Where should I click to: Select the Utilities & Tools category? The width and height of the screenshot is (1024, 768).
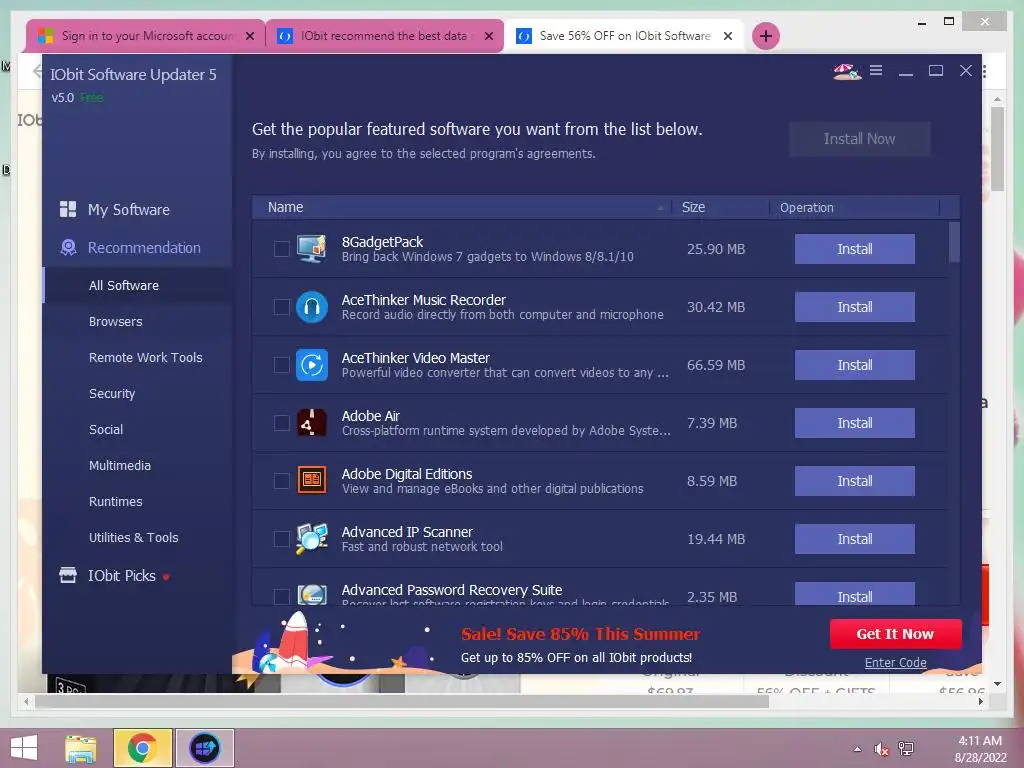133,537
